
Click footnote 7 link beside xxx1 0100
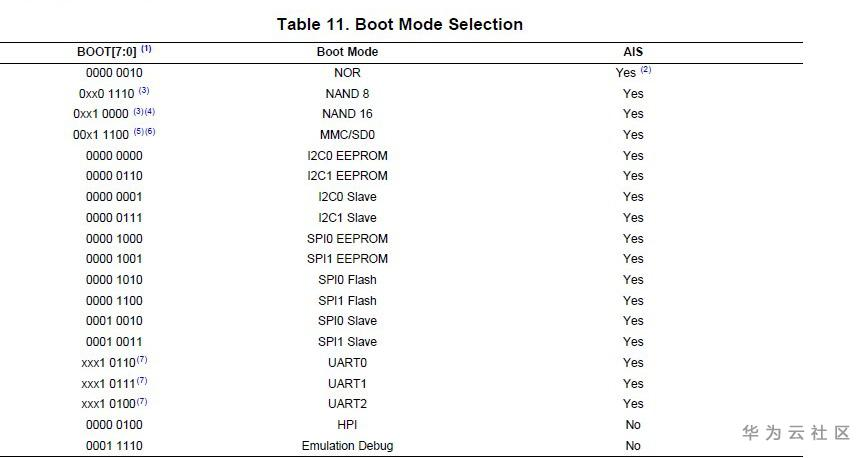click(142, 401)
